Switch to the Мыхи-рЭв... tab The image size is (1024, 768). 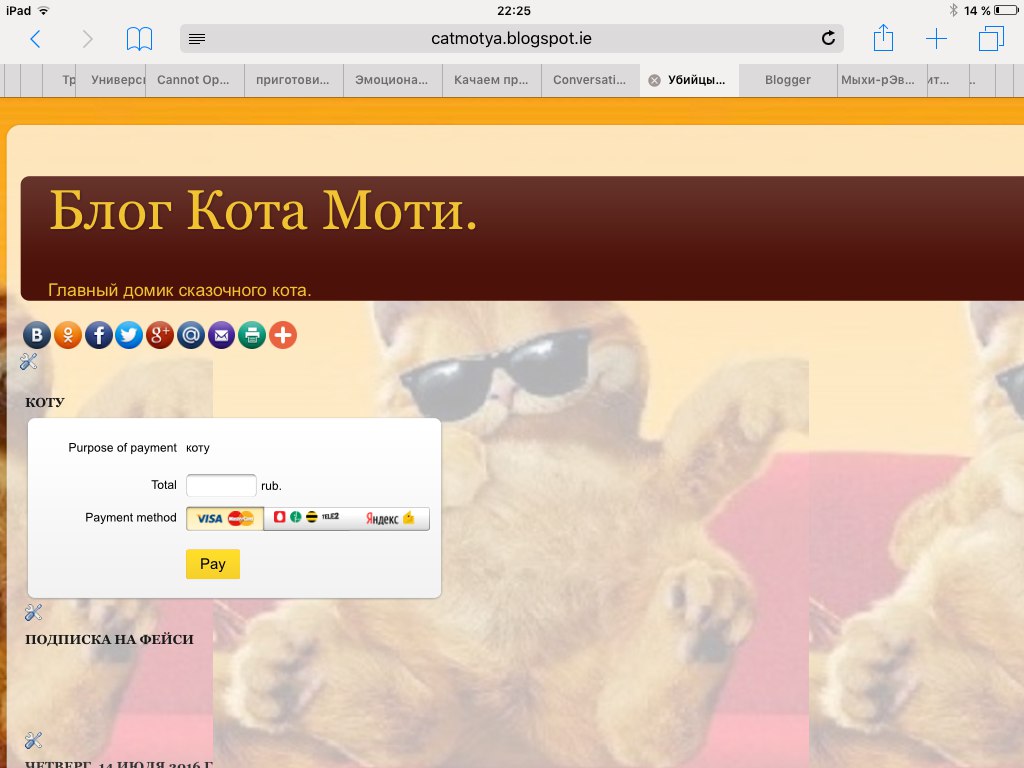(882, 80)
